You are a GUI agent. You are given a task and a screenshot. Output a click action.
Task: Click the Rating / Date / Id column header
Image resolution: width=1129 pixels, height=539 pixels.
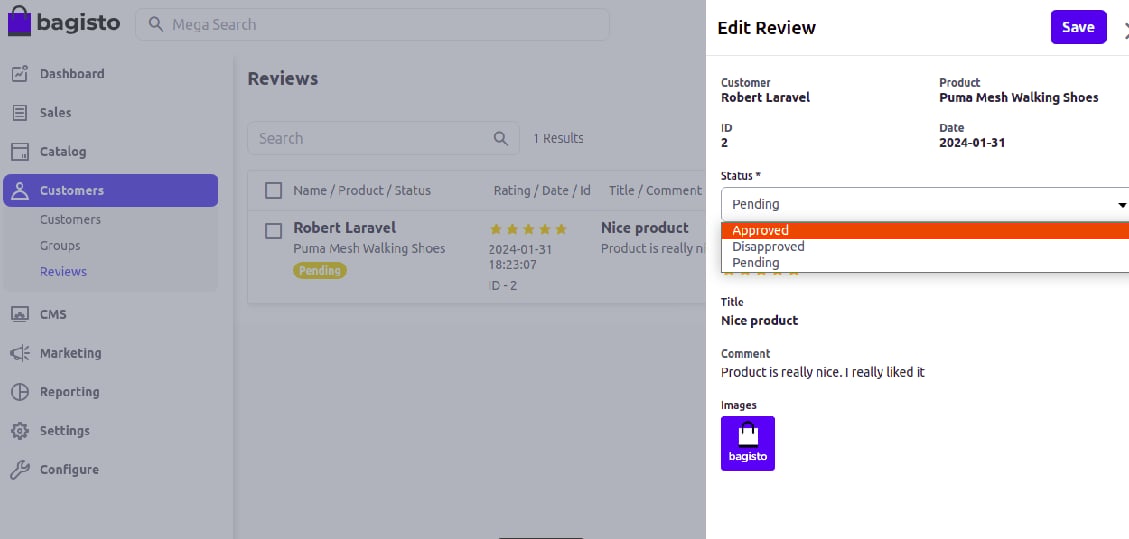[541, 191]
